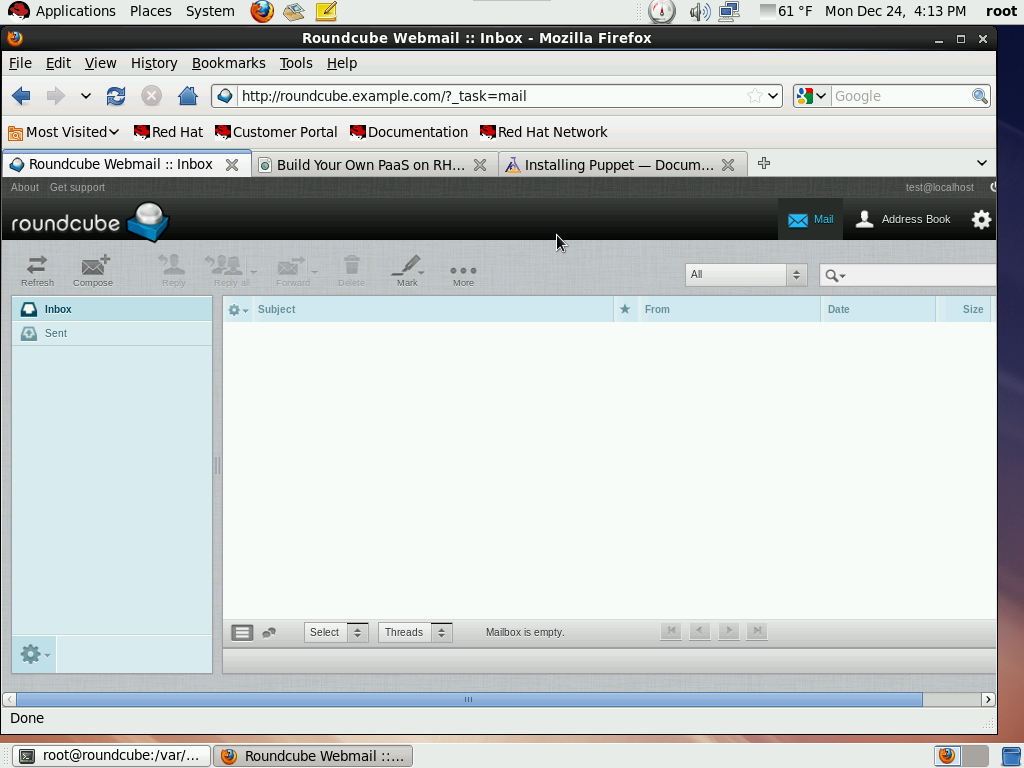The image size is (1024, 768).
Task: Click Firefox home icon
Action: point(187,96)
